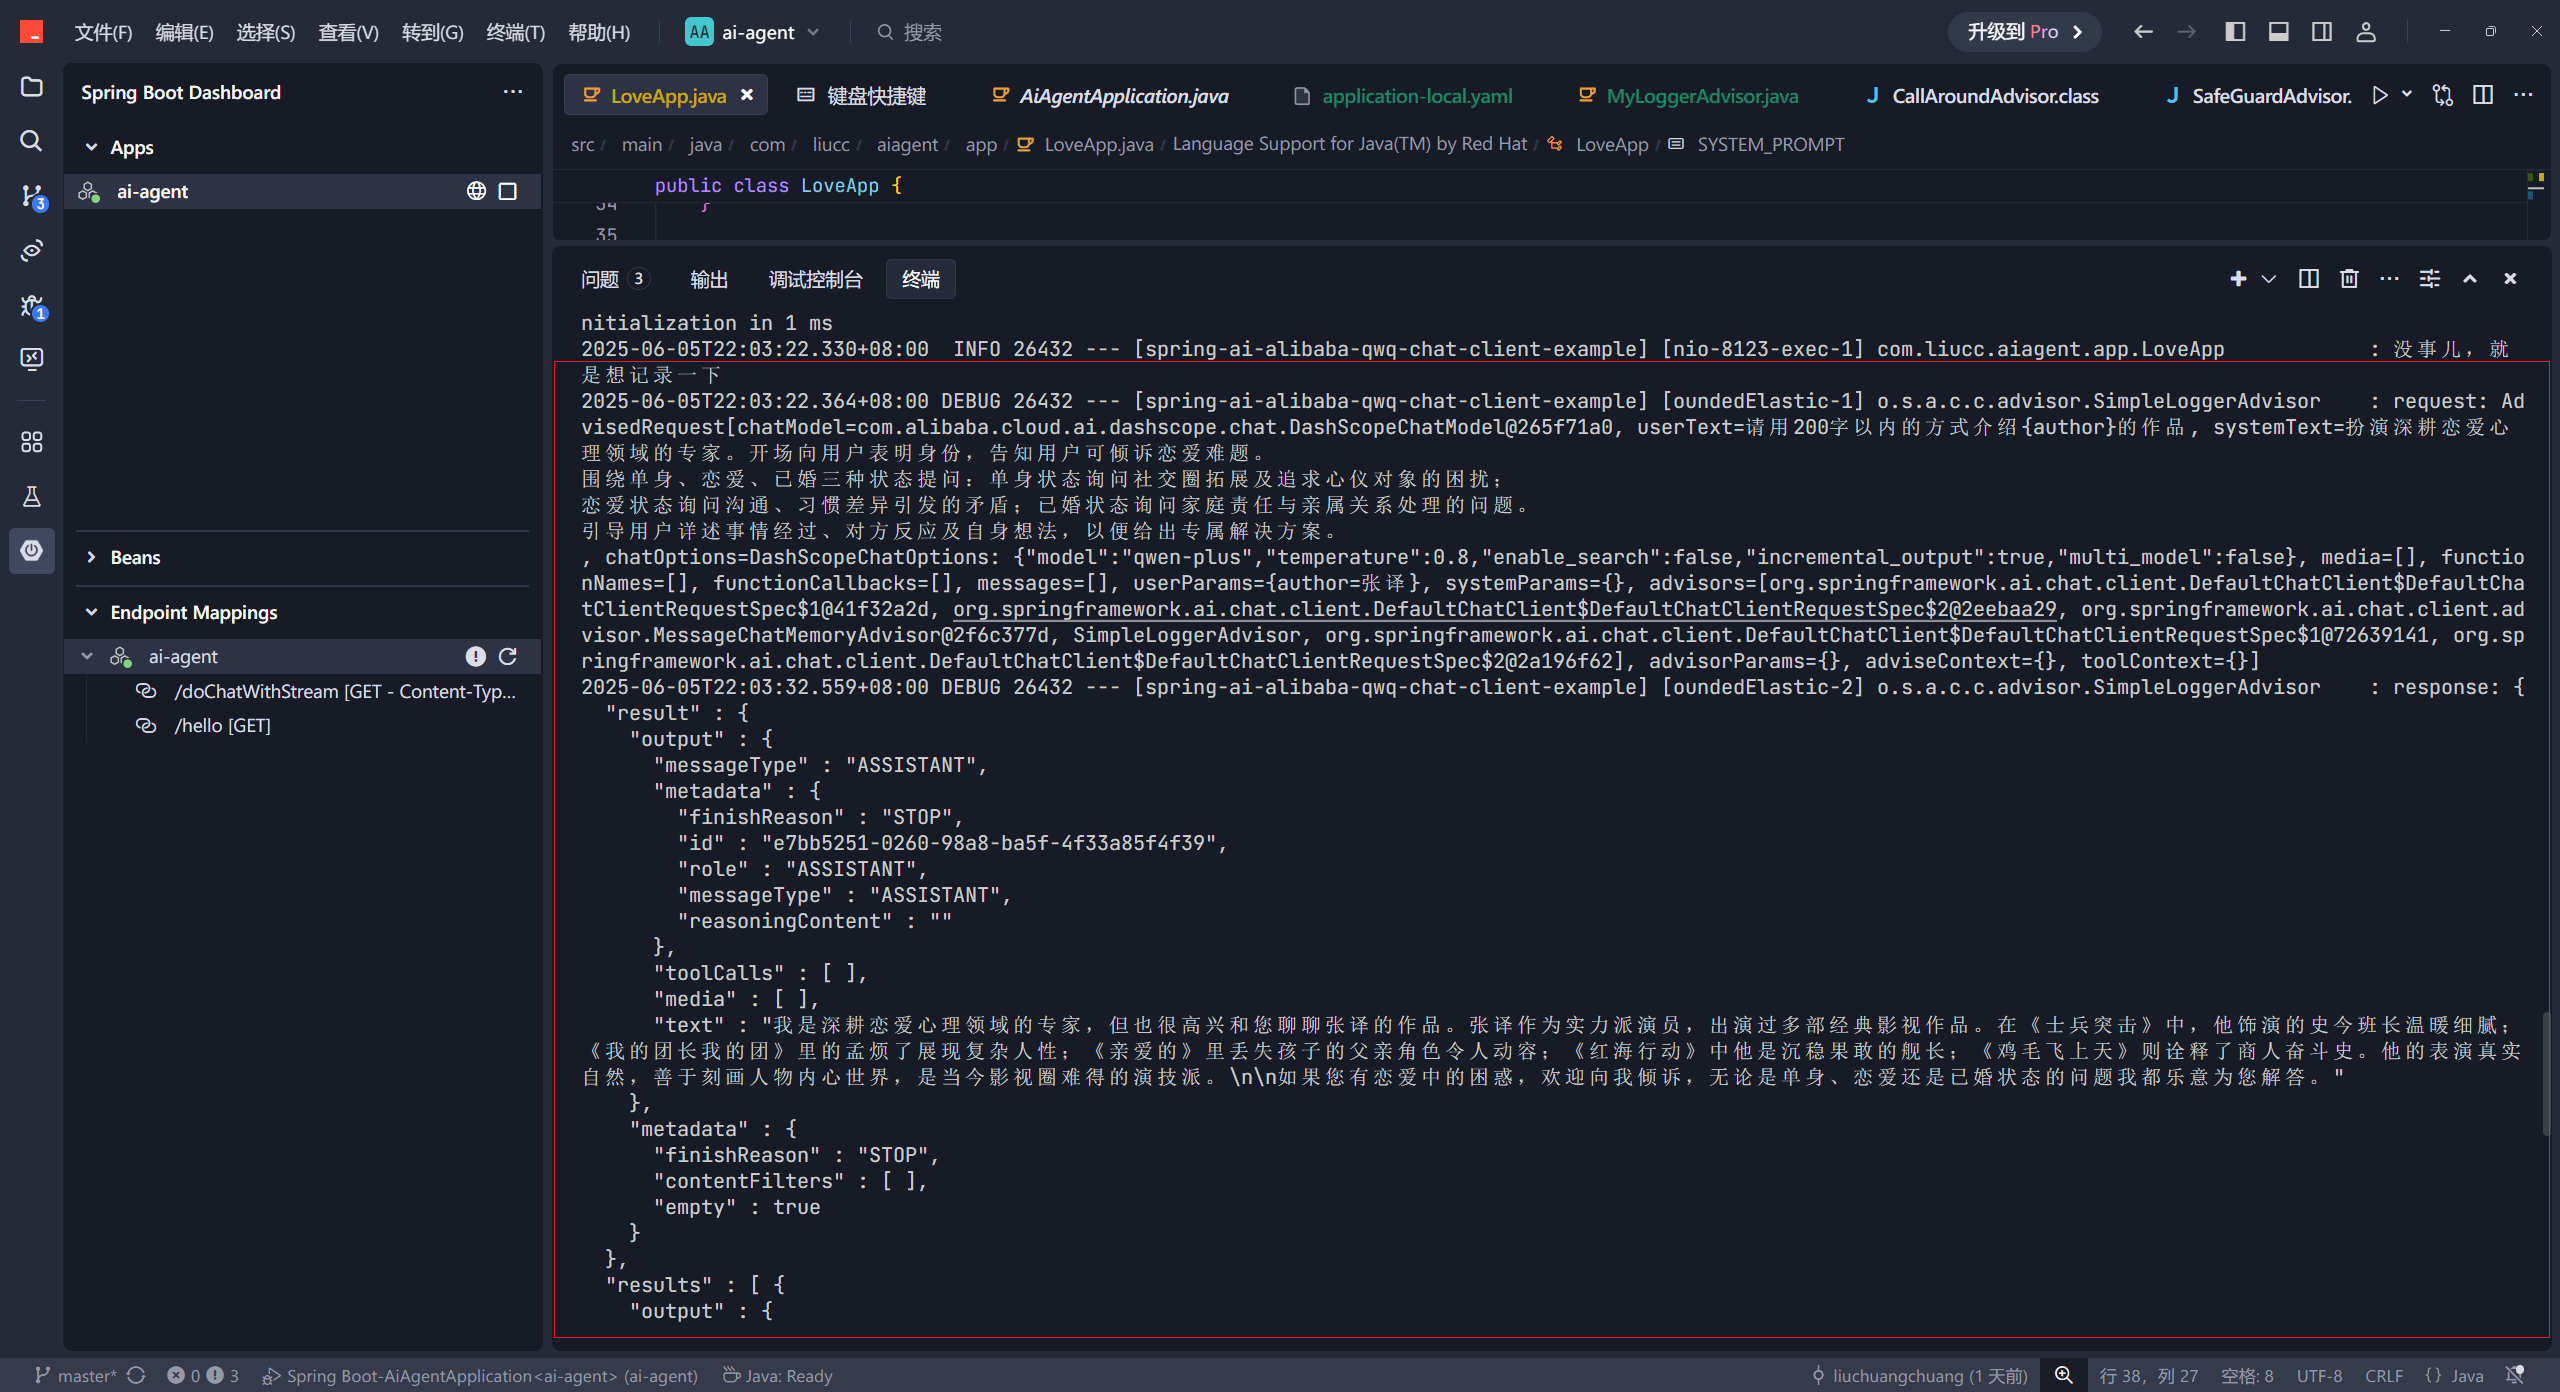Open the ai-agent app in the browser
Image resolution: width=2560 pixels, height=1392 pixels.
476,191
